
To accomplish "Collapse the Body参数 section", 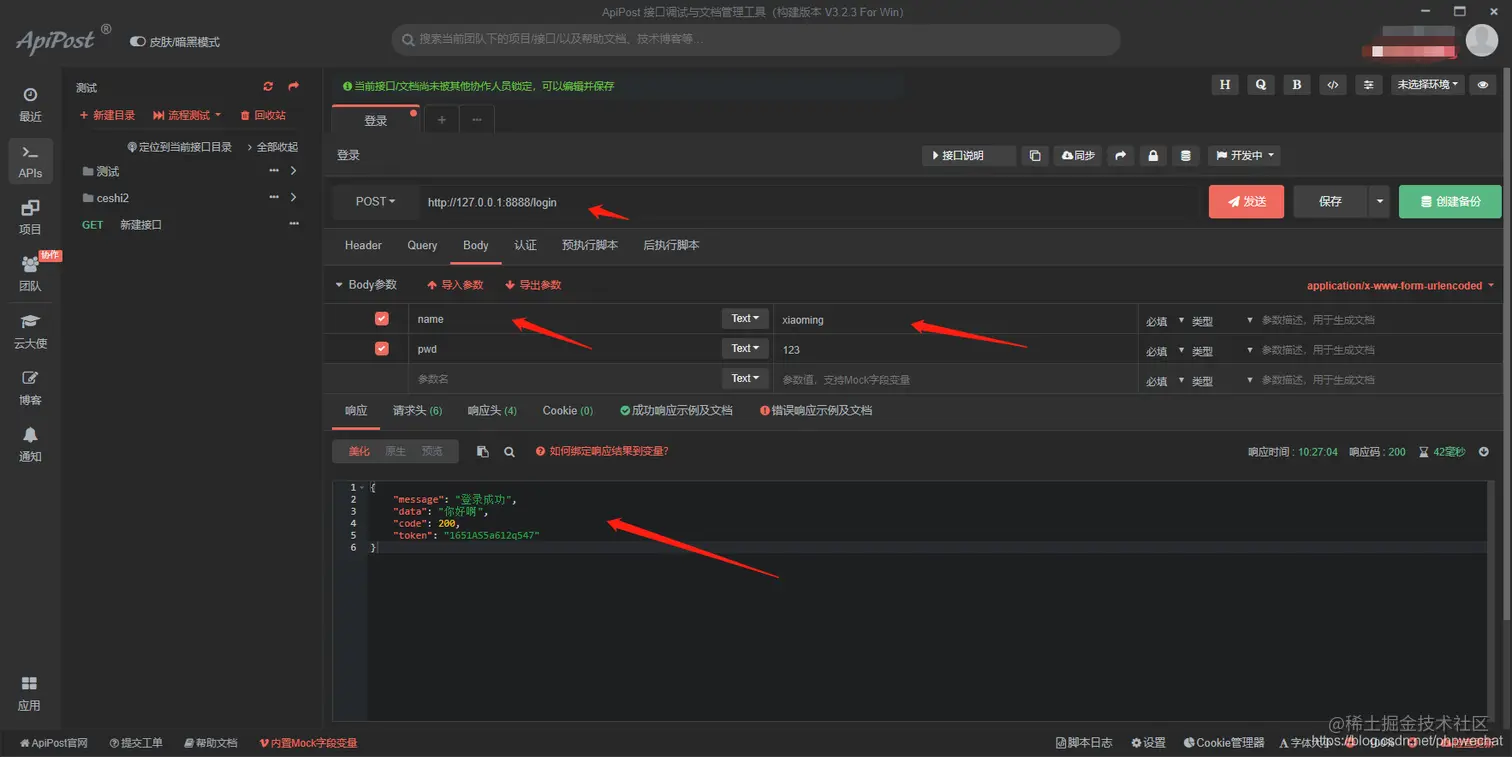I will click(x=366, y=285).
